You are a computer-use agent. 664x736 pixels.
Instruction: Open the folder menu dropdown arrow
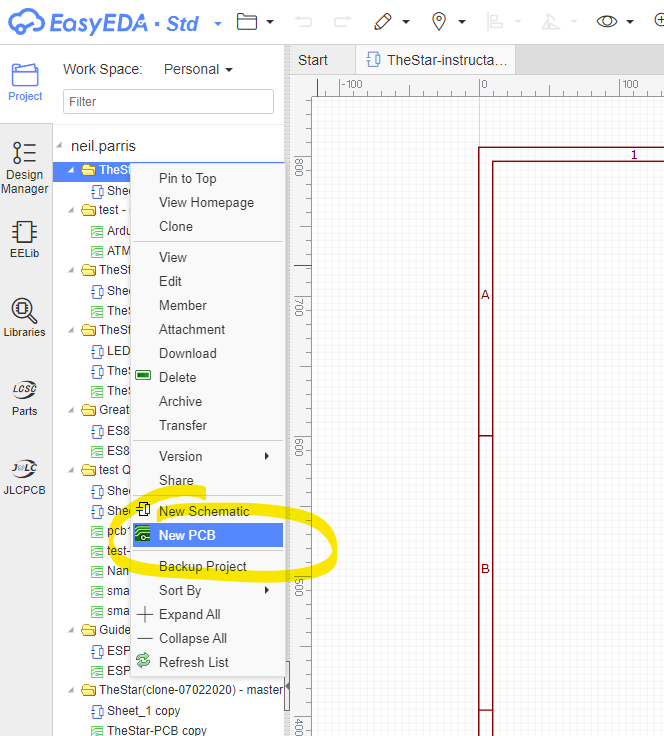[x=270, y=22]
